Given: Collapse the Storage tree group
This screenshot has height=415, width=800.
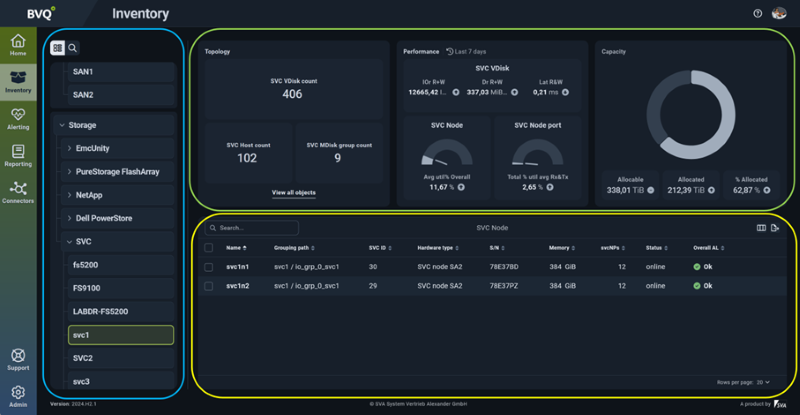Looking at the screenshot, I should click(60, 125).
